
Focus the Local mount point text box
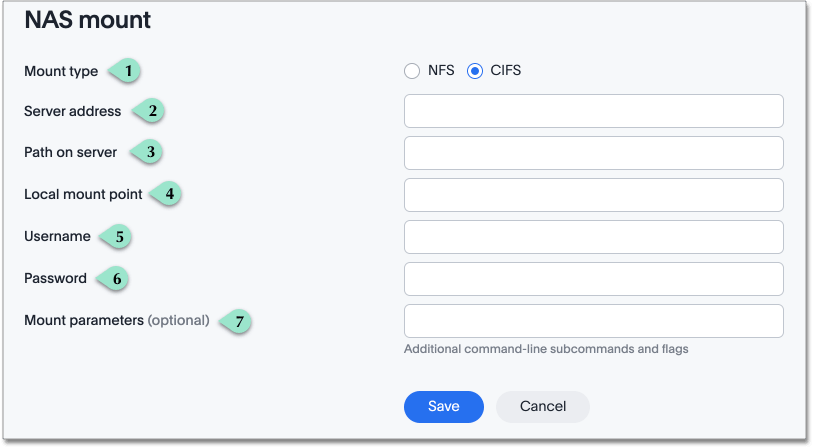point(593,195)
